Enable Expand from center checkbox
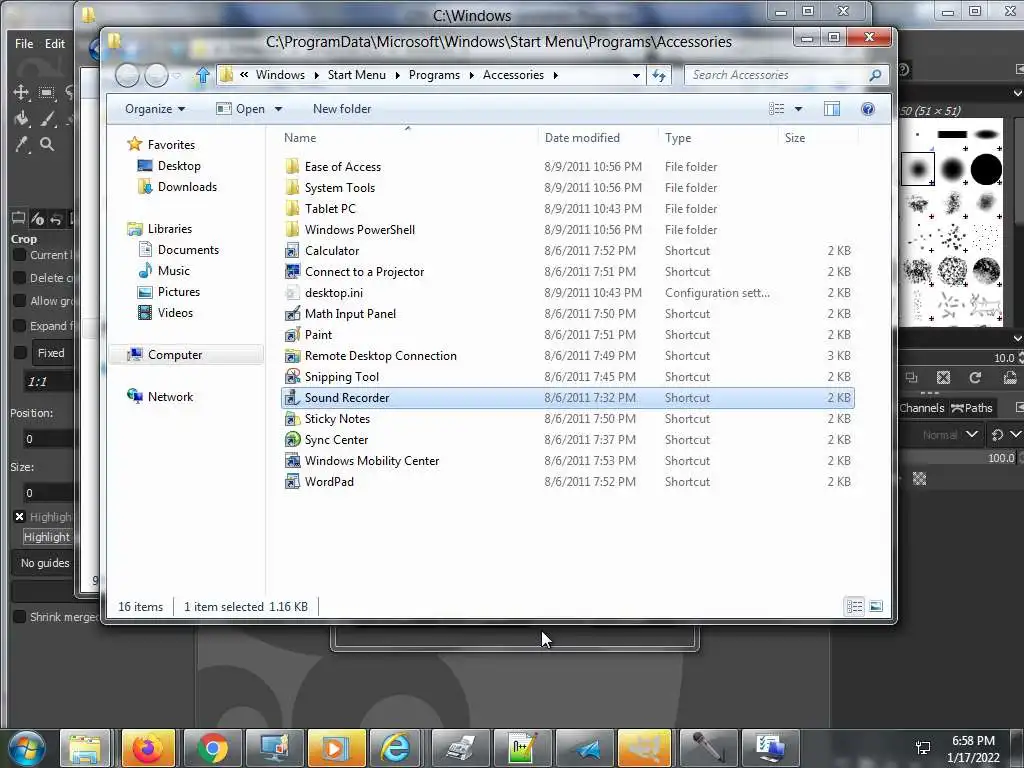The width and height of the screenshot is (1024, 768). click(19, 325)
